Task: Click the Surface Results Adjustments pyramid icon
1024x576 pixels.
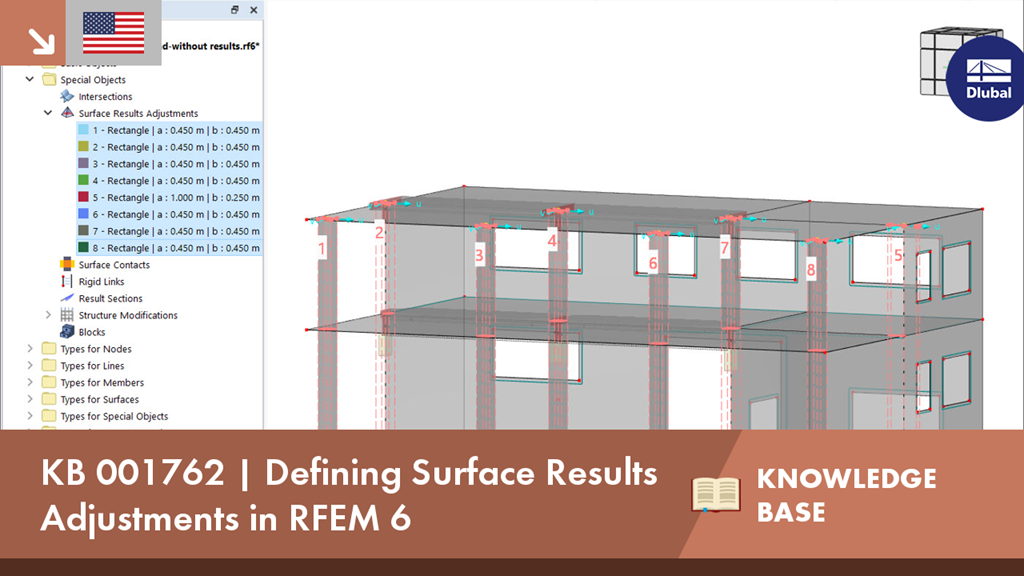Action: 67,112
